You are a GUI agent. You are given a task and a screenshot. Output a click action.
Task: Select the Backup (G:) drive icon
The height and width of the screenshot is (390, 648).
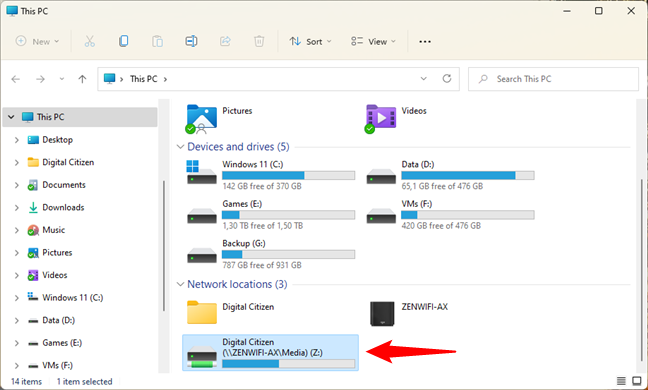(202, 255)
